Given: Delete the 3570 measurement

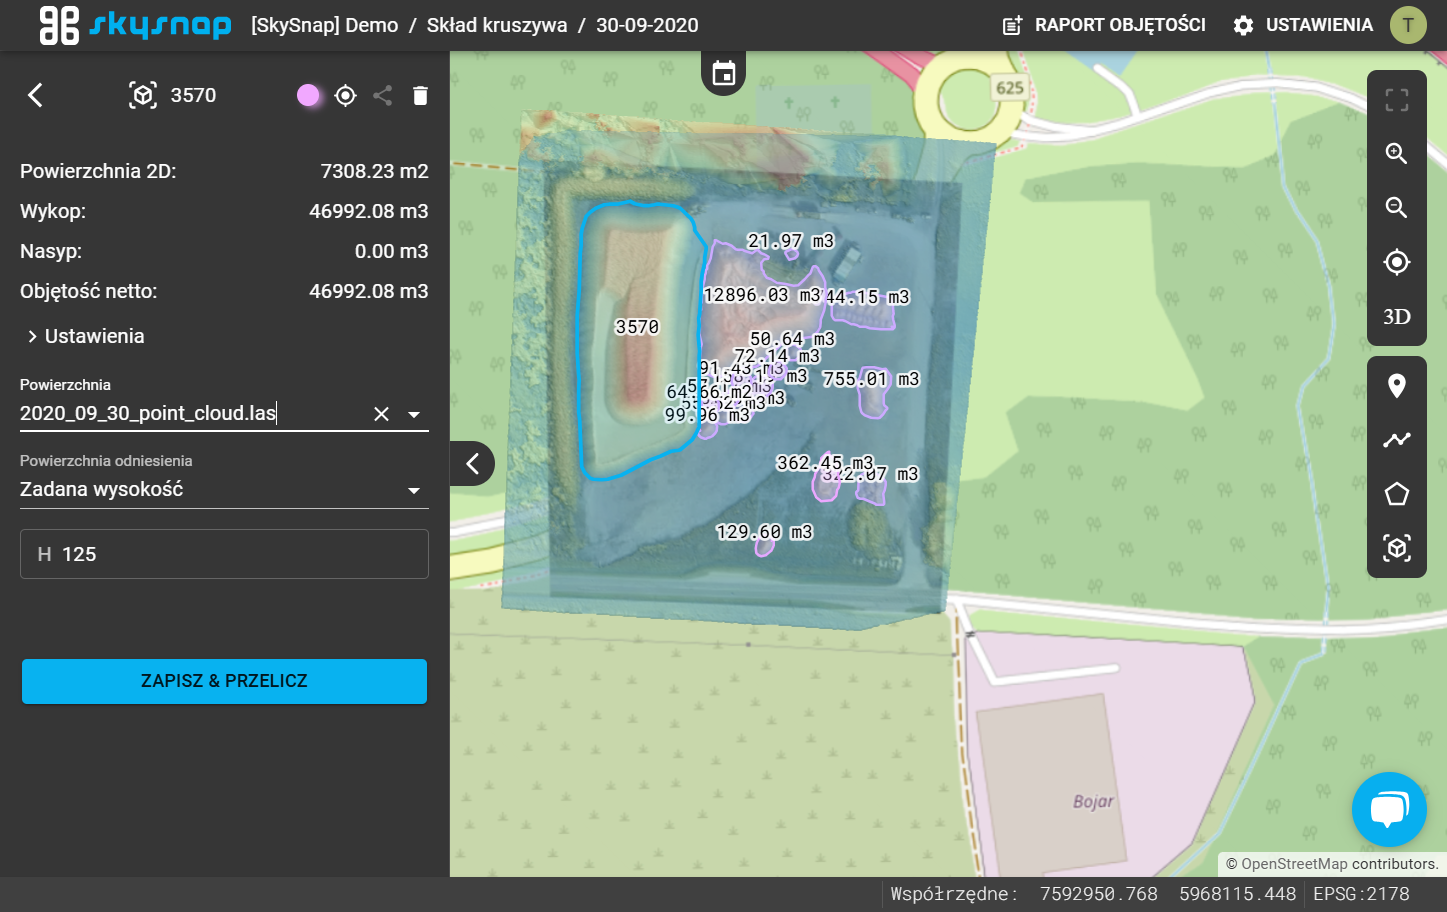Looking at the screenshot, I should click(420, 95).
